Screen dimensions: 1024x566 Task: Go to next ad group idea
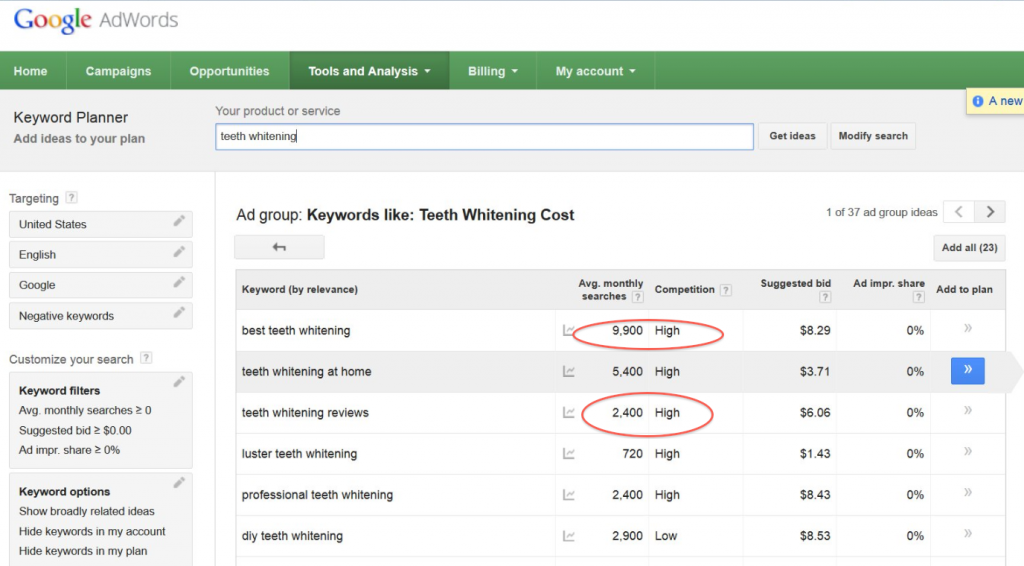990,212
